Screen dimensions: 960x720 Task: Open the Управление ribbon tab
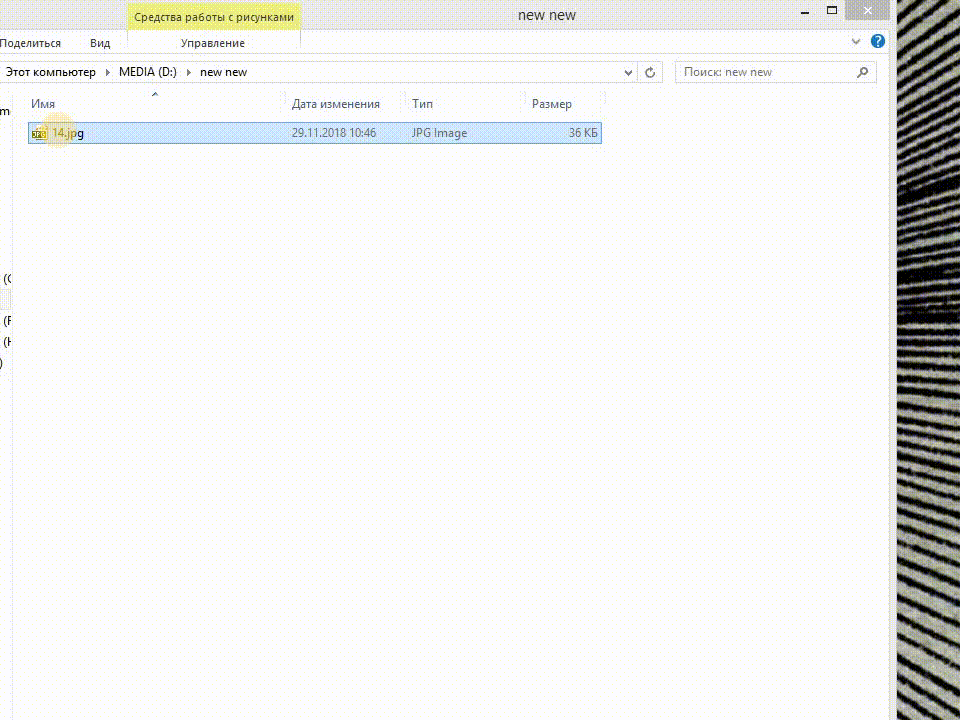(x=212, y=43)
